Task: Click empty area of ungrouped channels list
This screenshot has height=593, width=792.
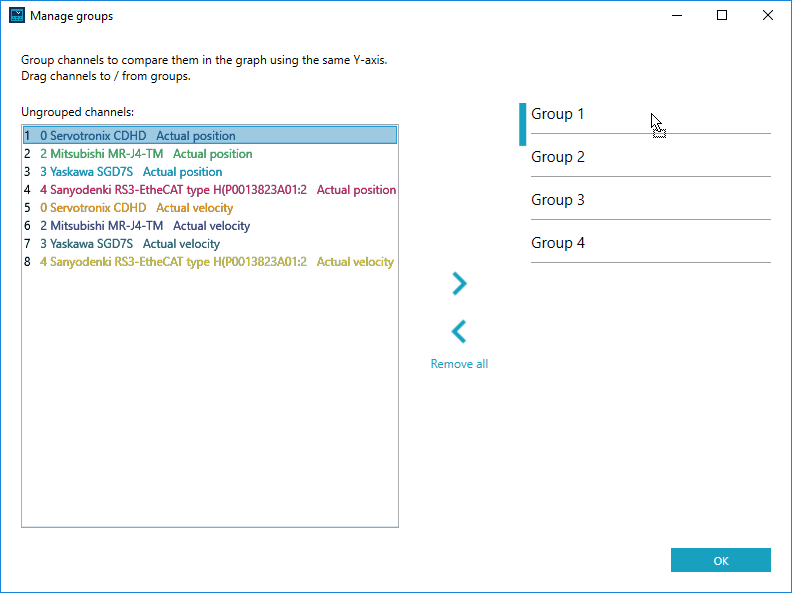Action: pyautogui.click(x=210, y=400)
